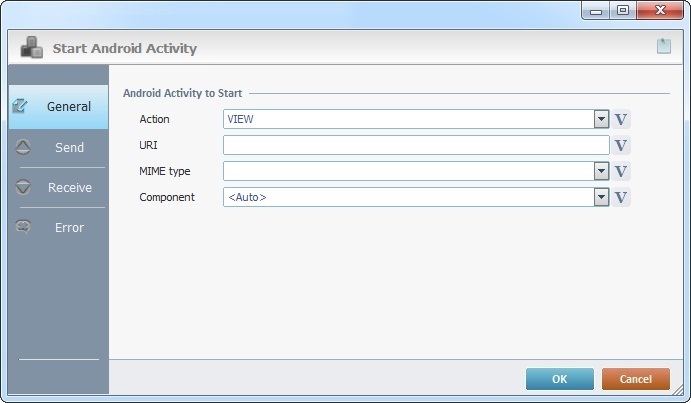Click the Send tab up-arrow icon
This screenshot has height=403, width=691.
(23, 147)
